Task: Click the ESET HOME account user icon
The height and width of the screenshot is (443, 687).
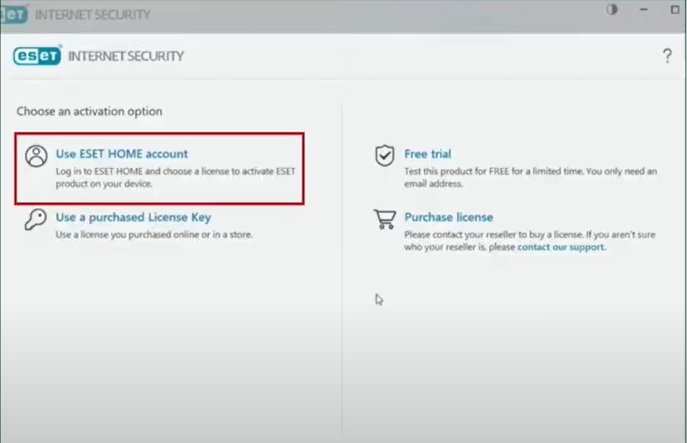Action: pos(36,156)
